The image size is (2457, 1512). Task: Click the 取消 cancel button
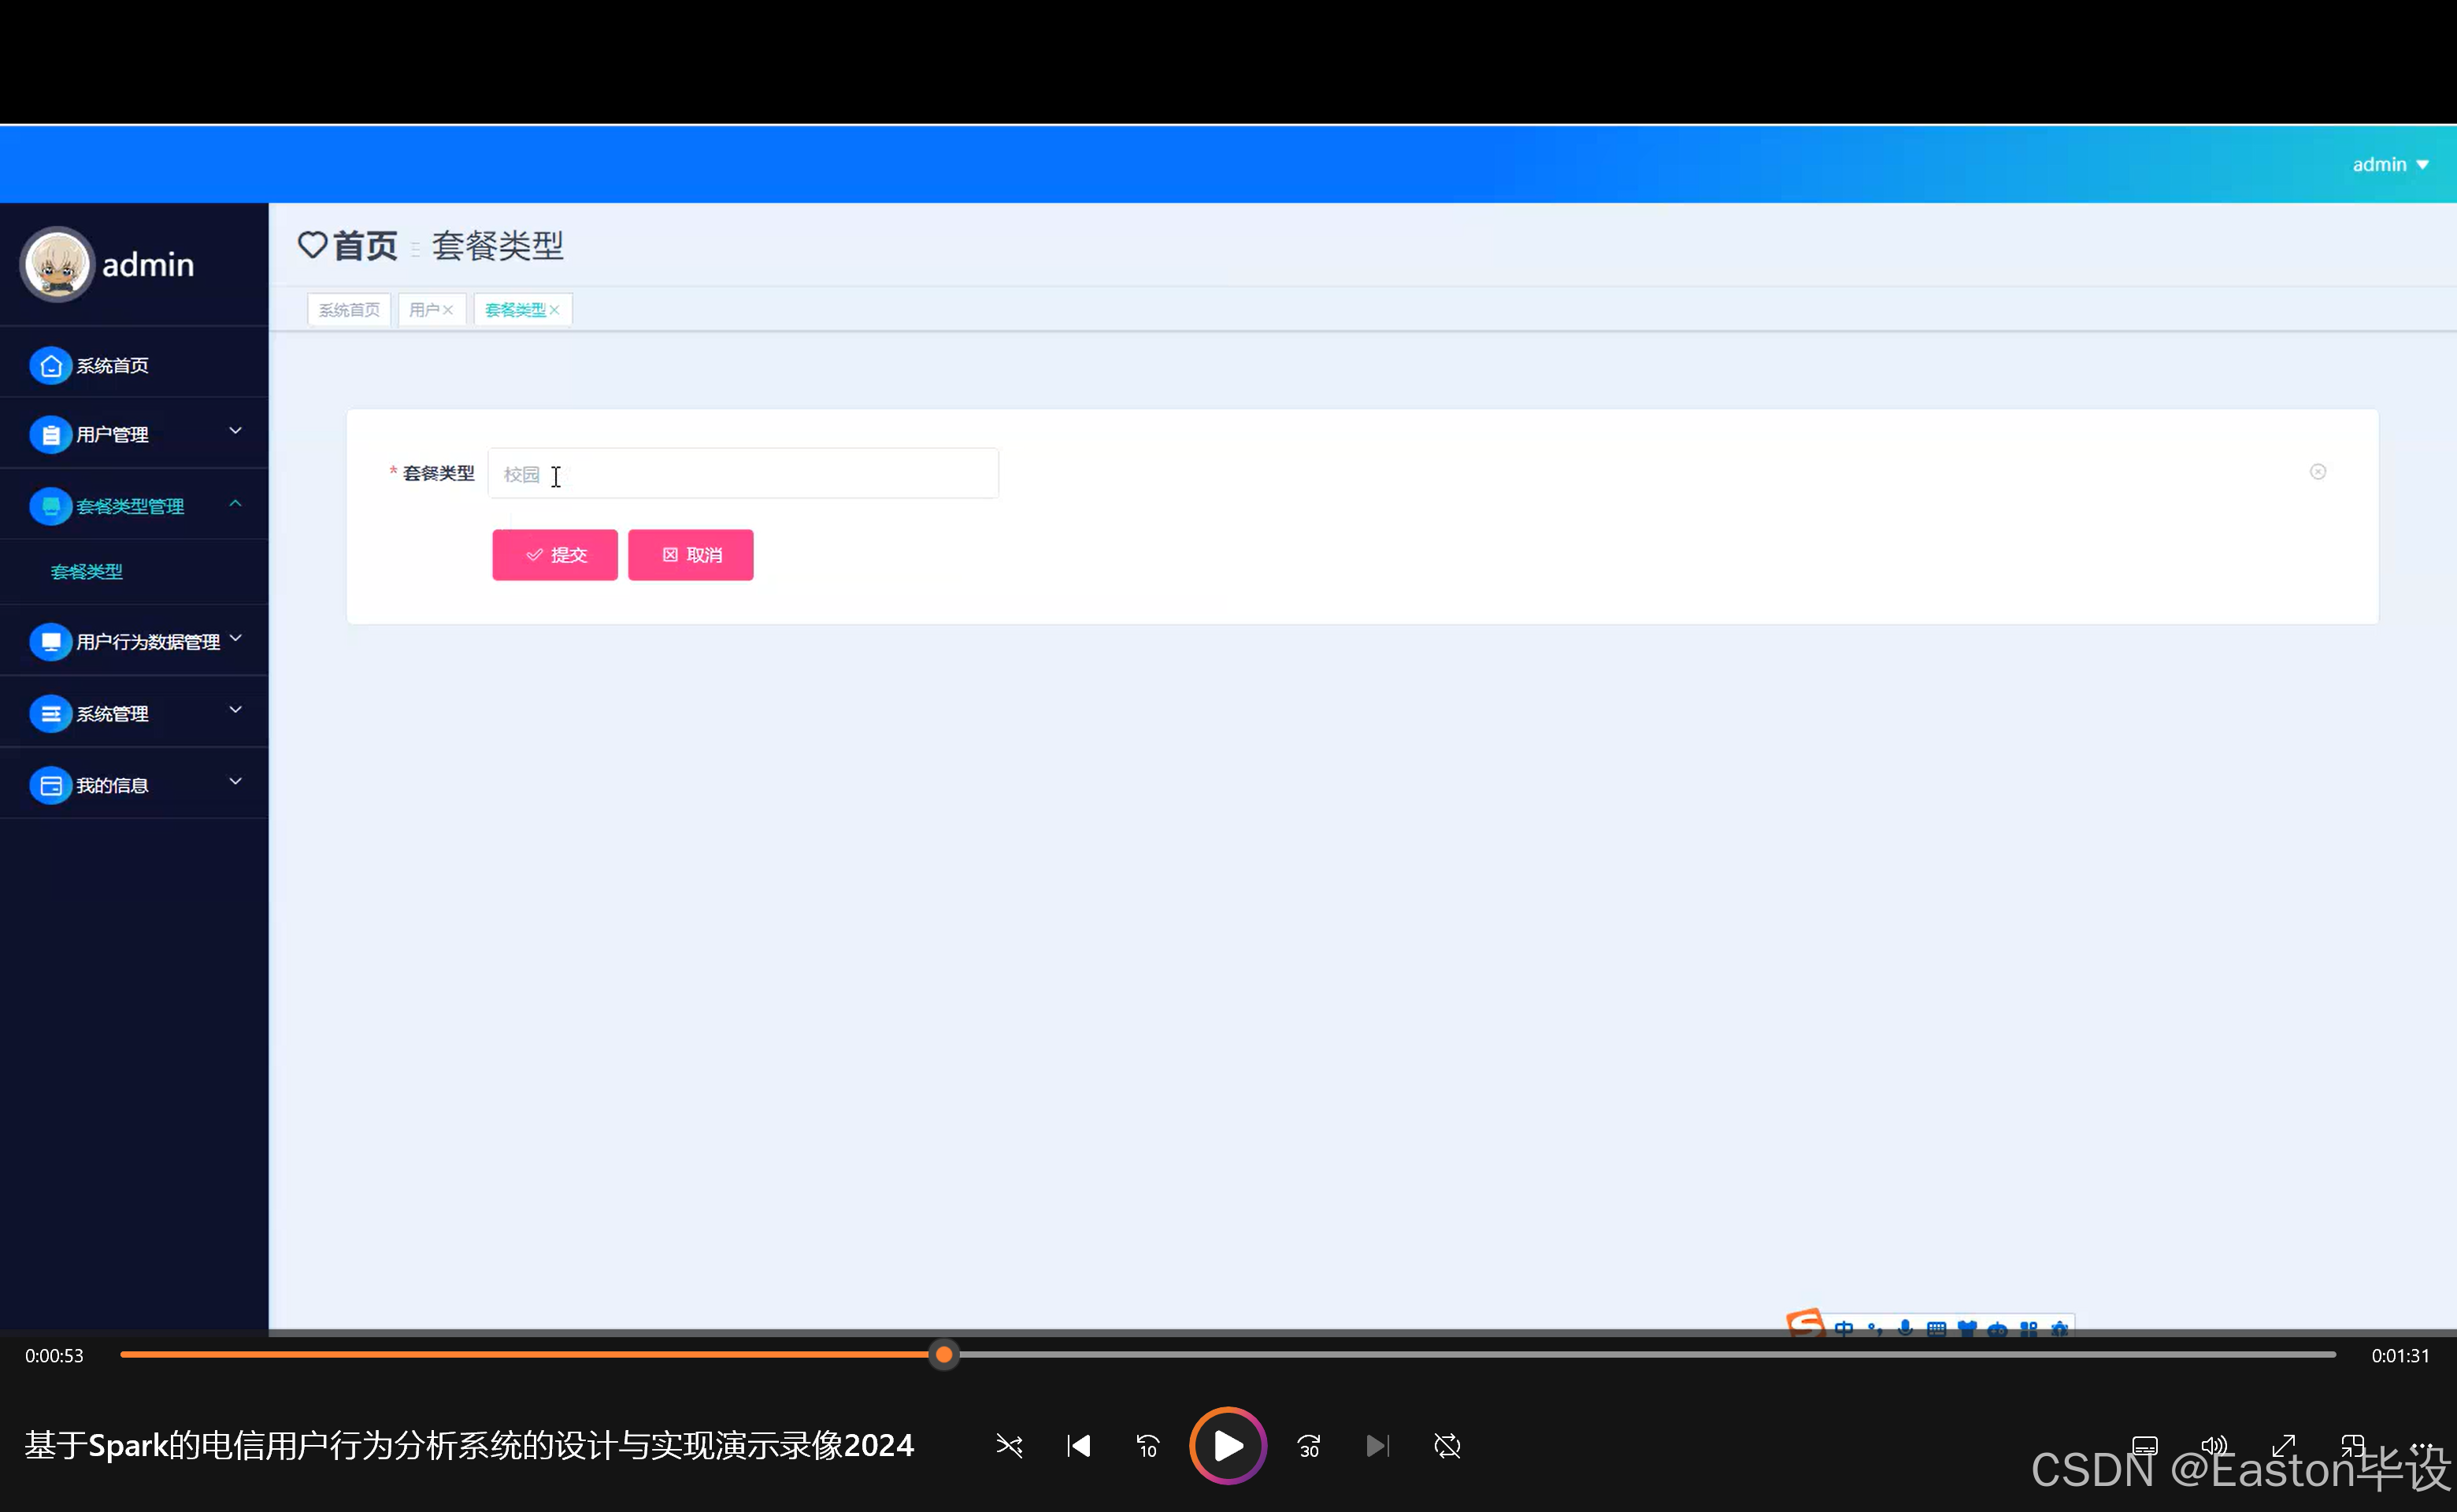pyautogui.click(x=691, y=555)
